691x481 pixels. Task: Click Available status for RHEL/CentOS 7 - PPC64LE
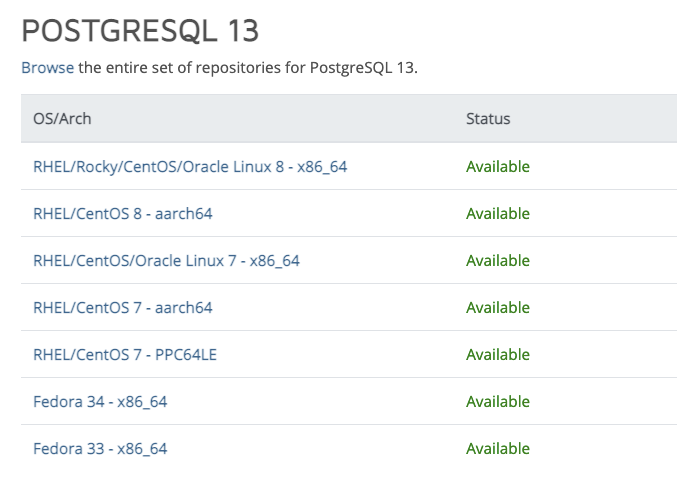pyautogui.click(x=498, y=355)
